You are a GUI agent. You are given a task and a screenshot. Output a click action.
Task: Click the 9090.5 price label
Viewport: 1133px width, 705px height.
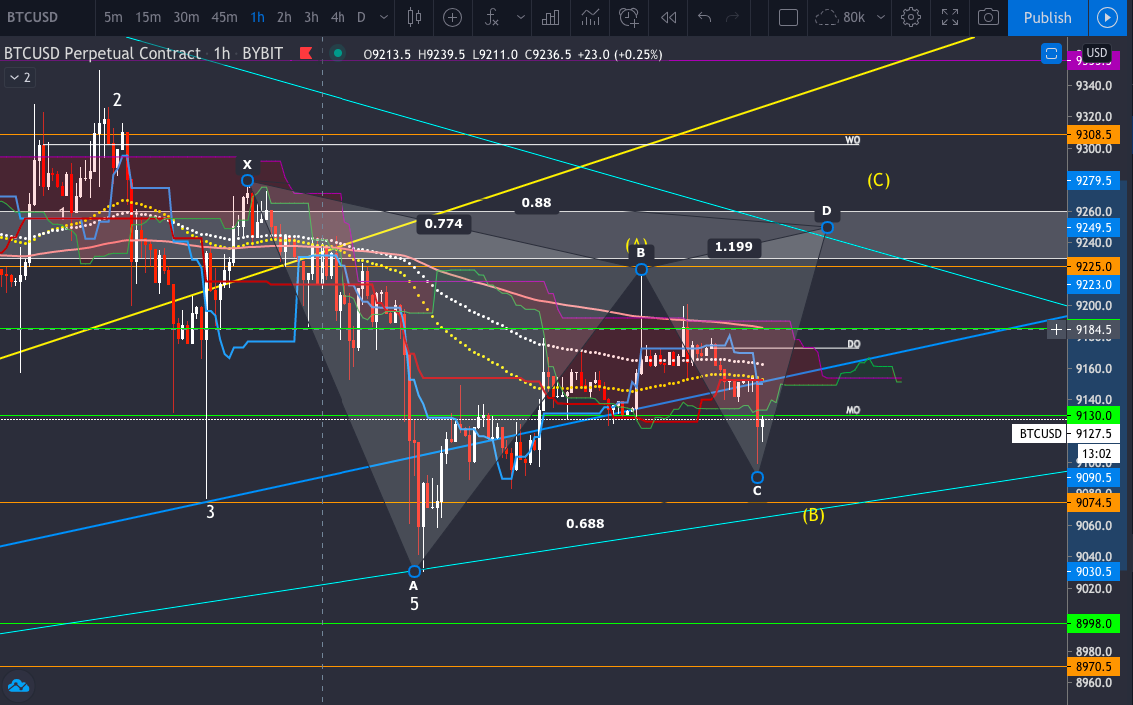(x=1093, y=477)
